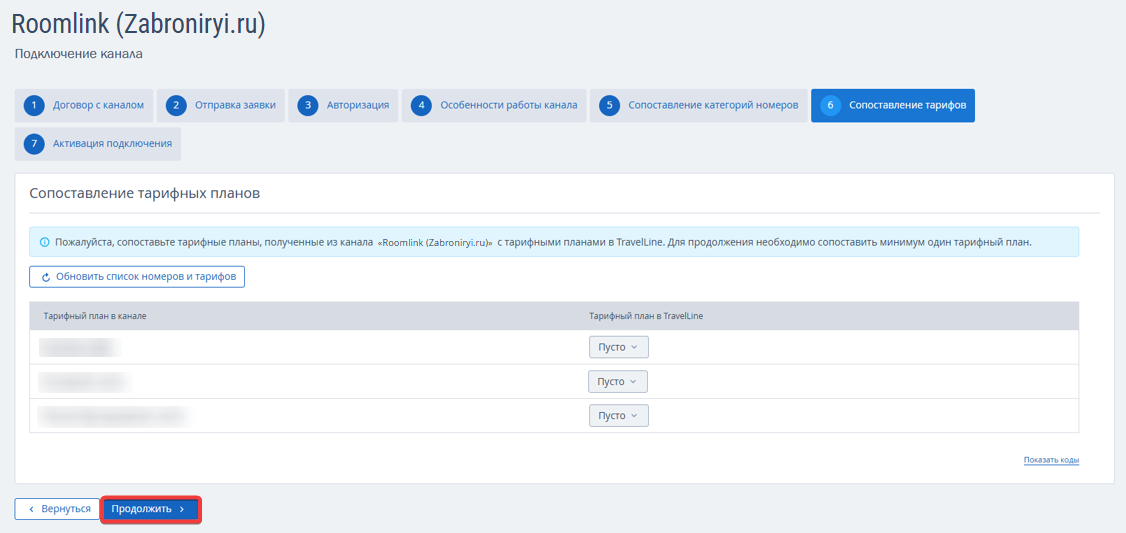Click the step 2 number circle icon

pos(177,105)
